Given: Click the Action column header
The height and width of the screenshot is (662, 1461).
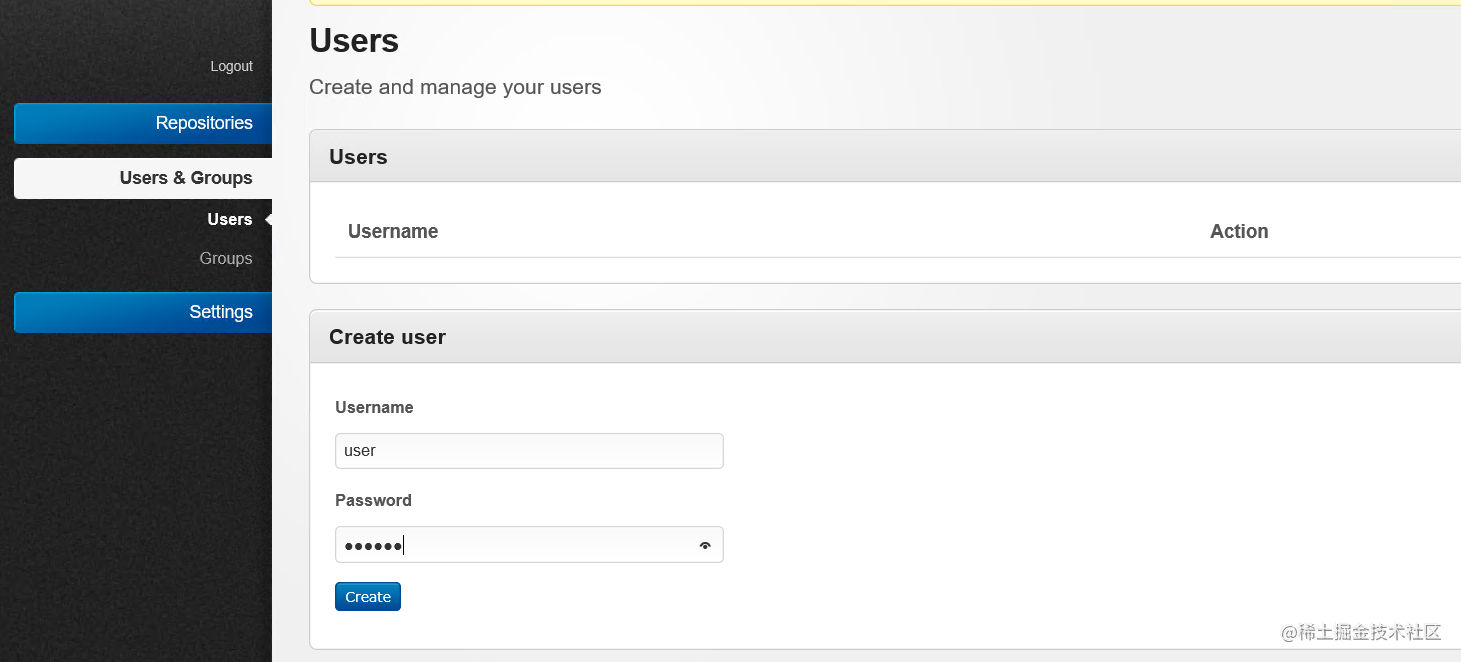Looking at the screenshot, I should coord(1238,231).
